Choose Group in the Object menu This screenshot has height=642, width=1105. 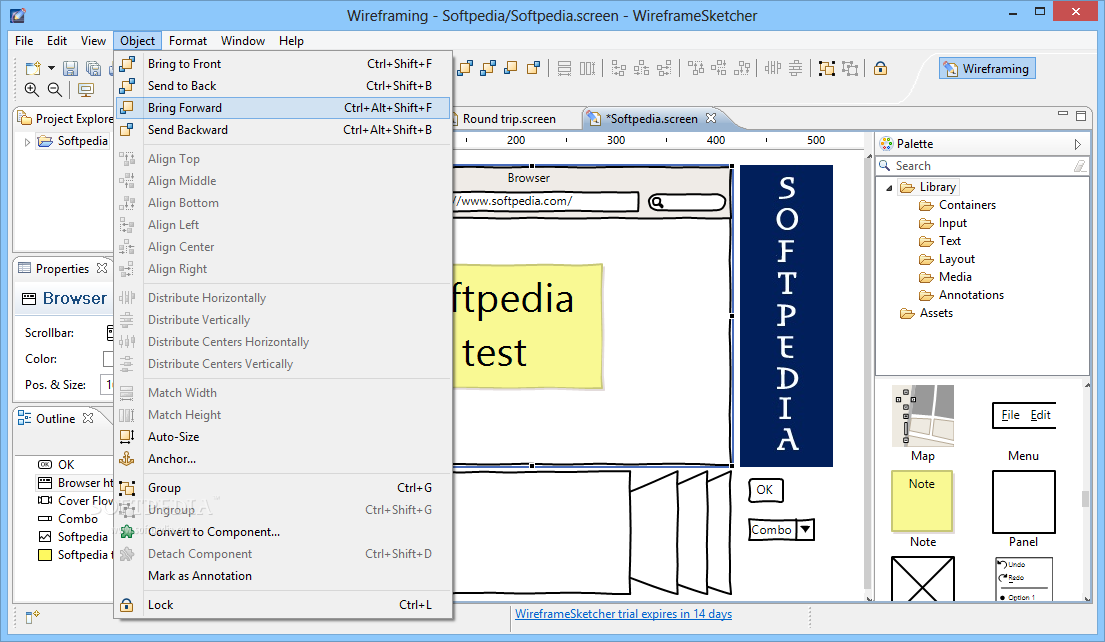click(283, 488)
